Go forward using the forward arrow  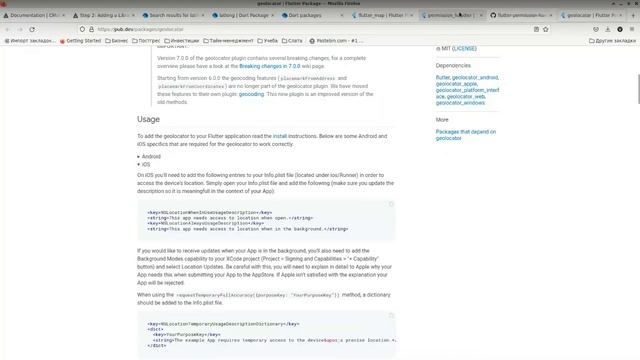coord(20,29)
